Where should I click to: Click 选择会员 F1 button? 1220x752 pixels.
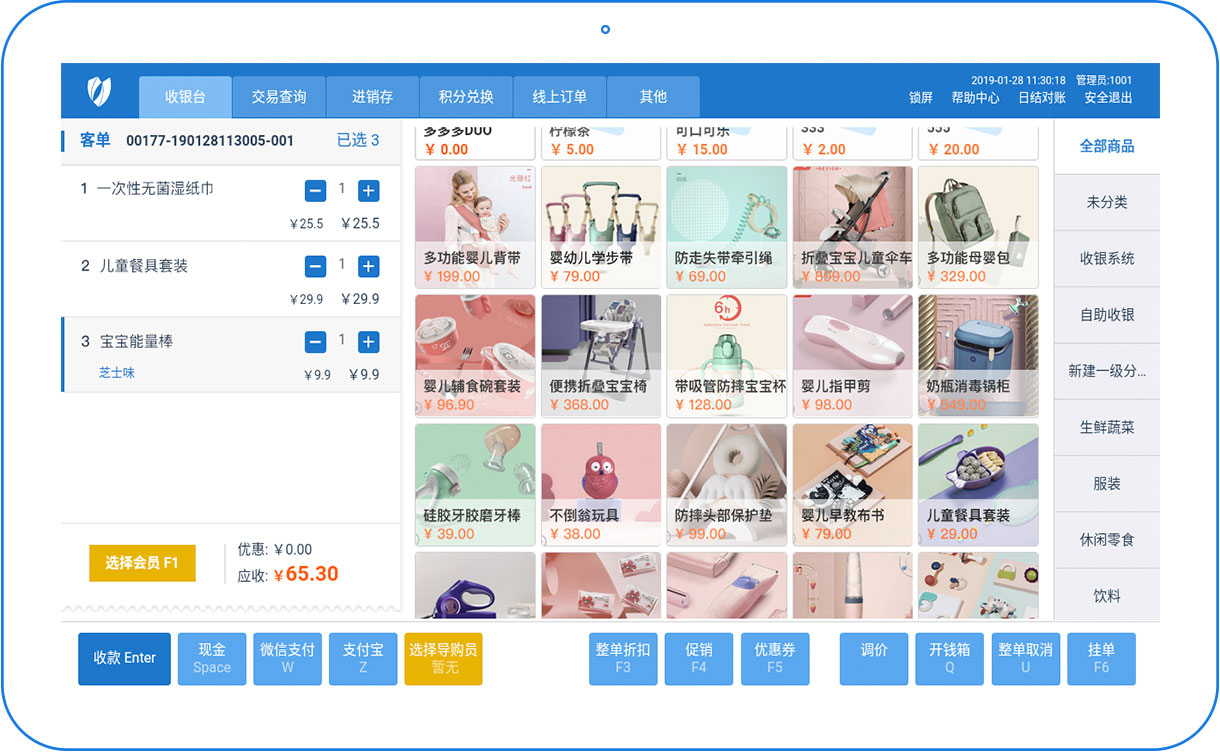[x=142, y=563]
